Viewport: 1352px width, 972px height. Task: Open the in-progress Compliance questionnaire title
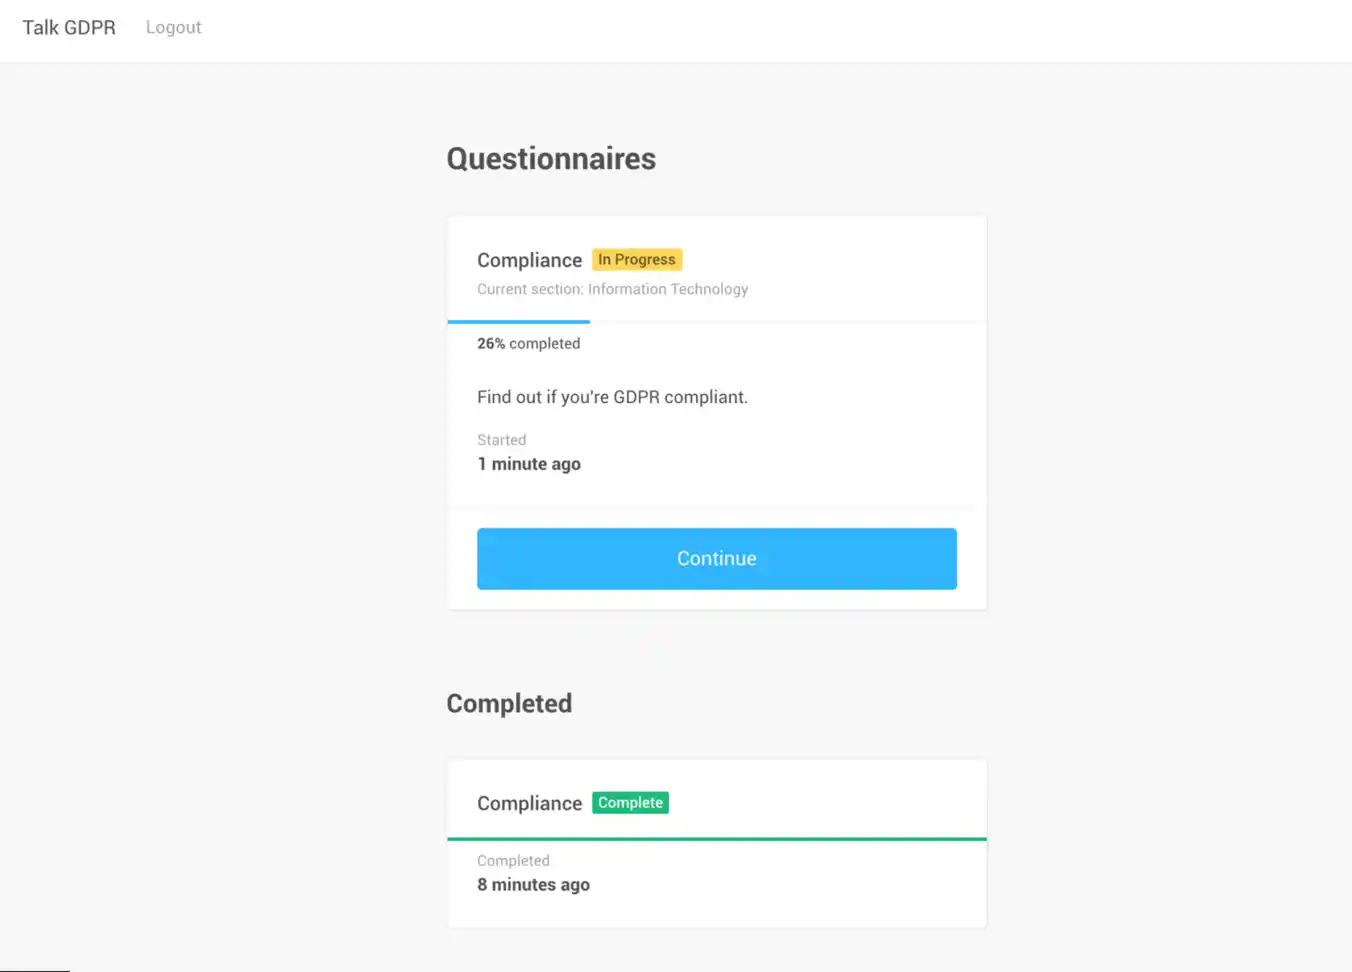[529, 261]
